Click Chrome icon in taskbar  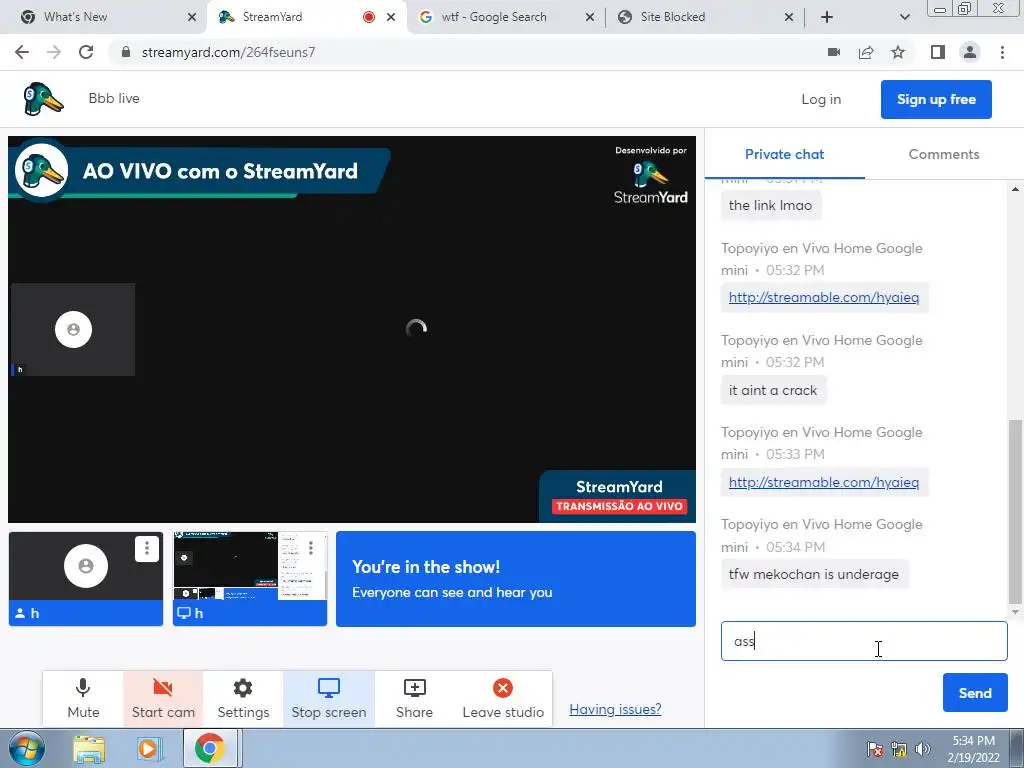pyautogui.click(x=209, y=748)
